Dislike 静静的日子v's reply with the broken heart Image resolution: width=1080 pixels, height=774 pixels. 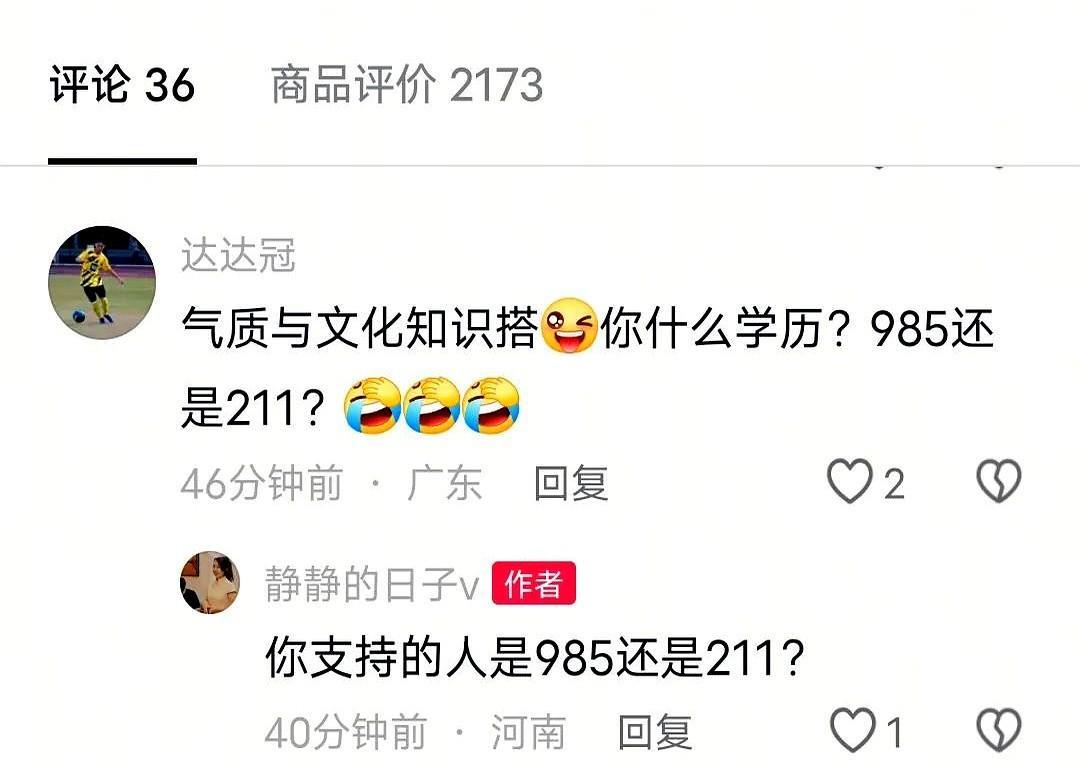click(999, 729)
